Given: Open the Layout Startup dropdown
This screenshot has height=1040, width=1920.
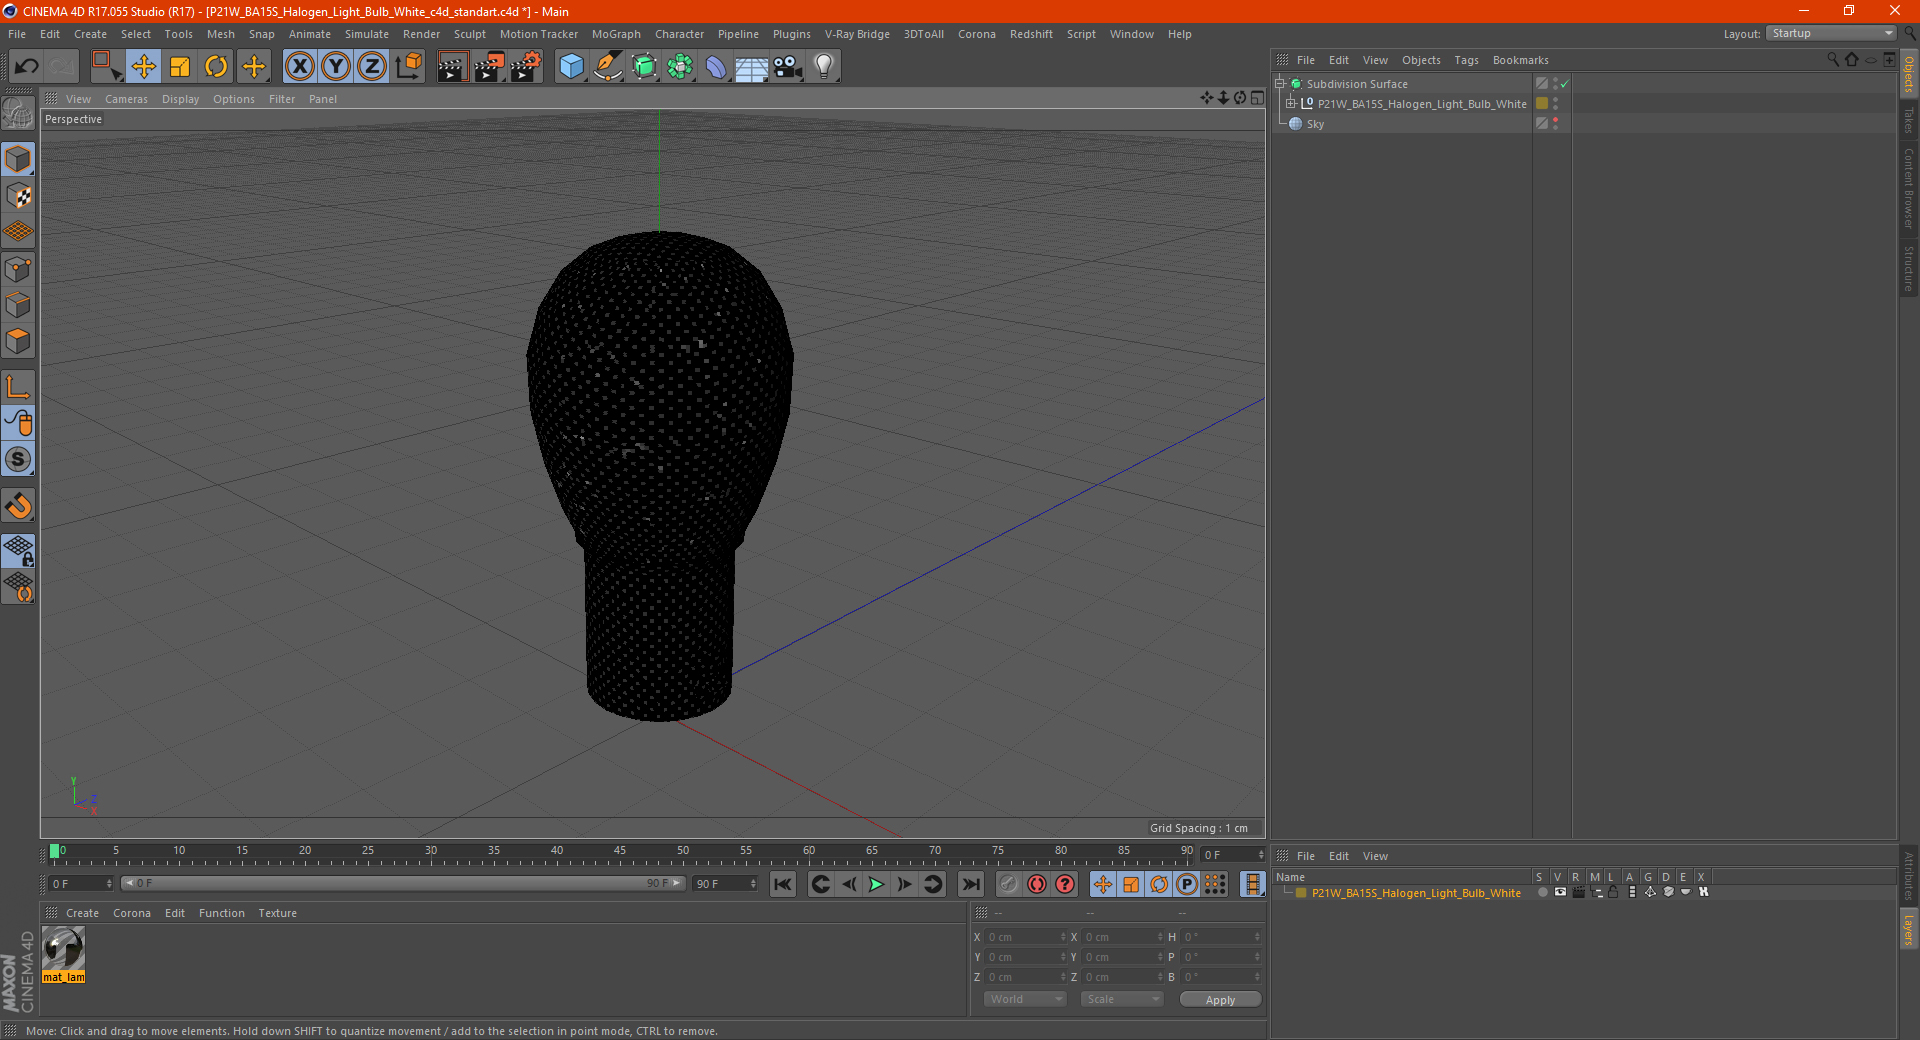Looking at the screenshot, I should click(x=1831, y=33).
